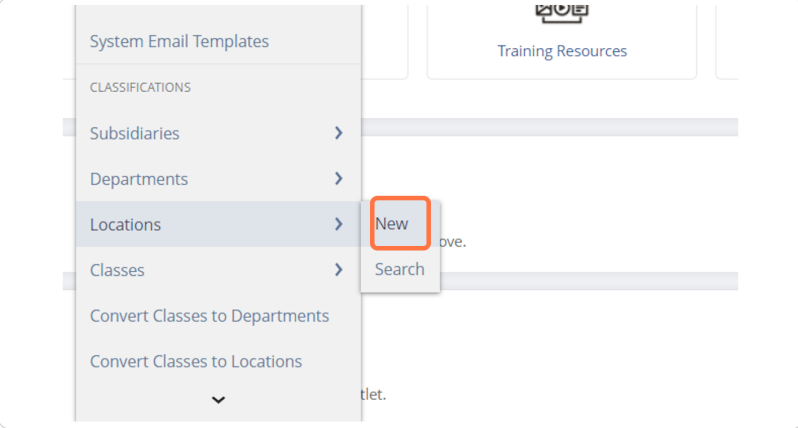Choose Search from the Locations submenu

coord(400,269)
